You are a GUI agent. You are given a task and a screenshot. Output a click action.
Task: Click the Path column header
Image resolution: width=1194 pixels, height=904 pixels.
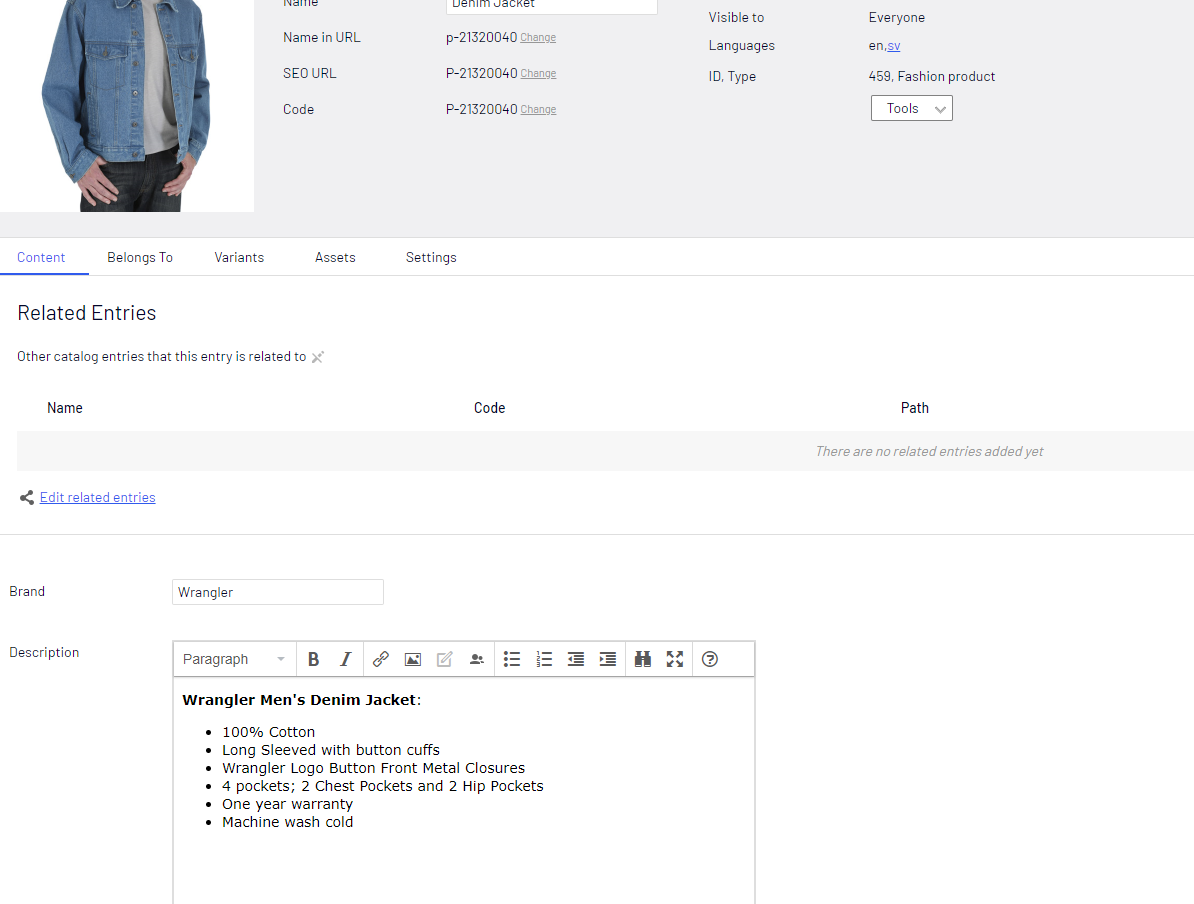tap(915, 408)
